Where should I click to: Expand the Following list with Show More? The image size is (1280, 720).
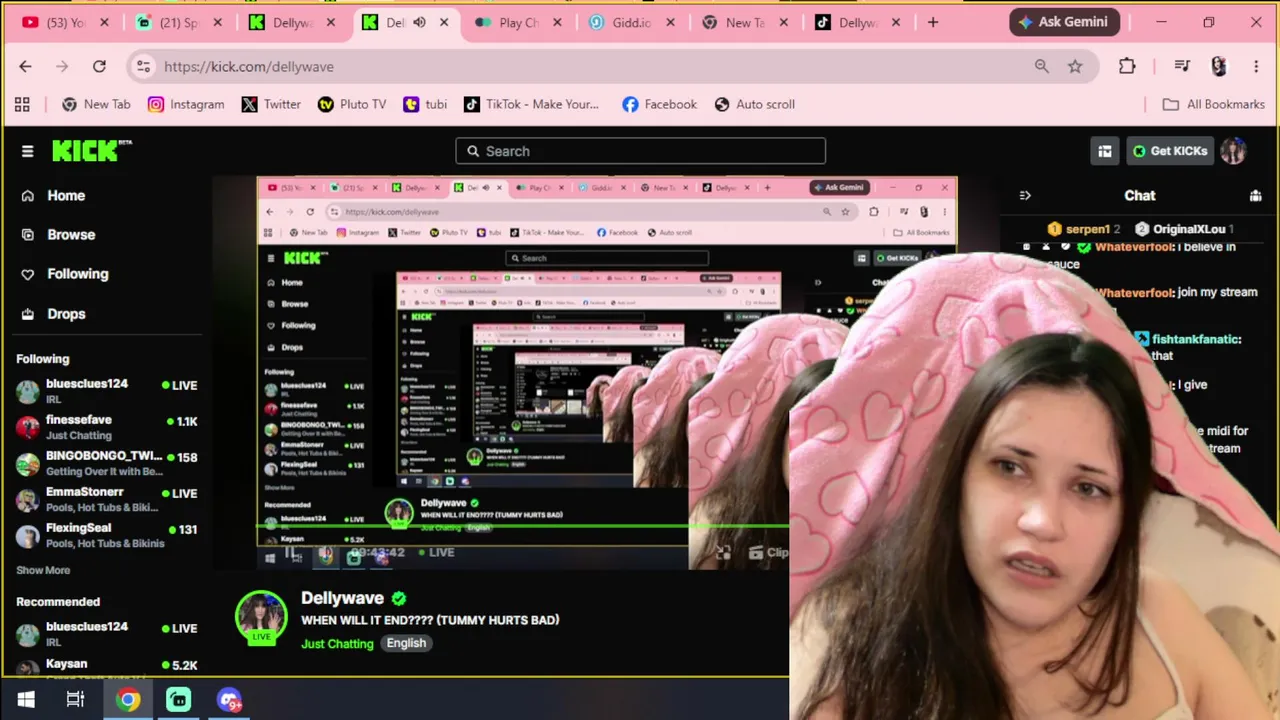coord(43,570)
